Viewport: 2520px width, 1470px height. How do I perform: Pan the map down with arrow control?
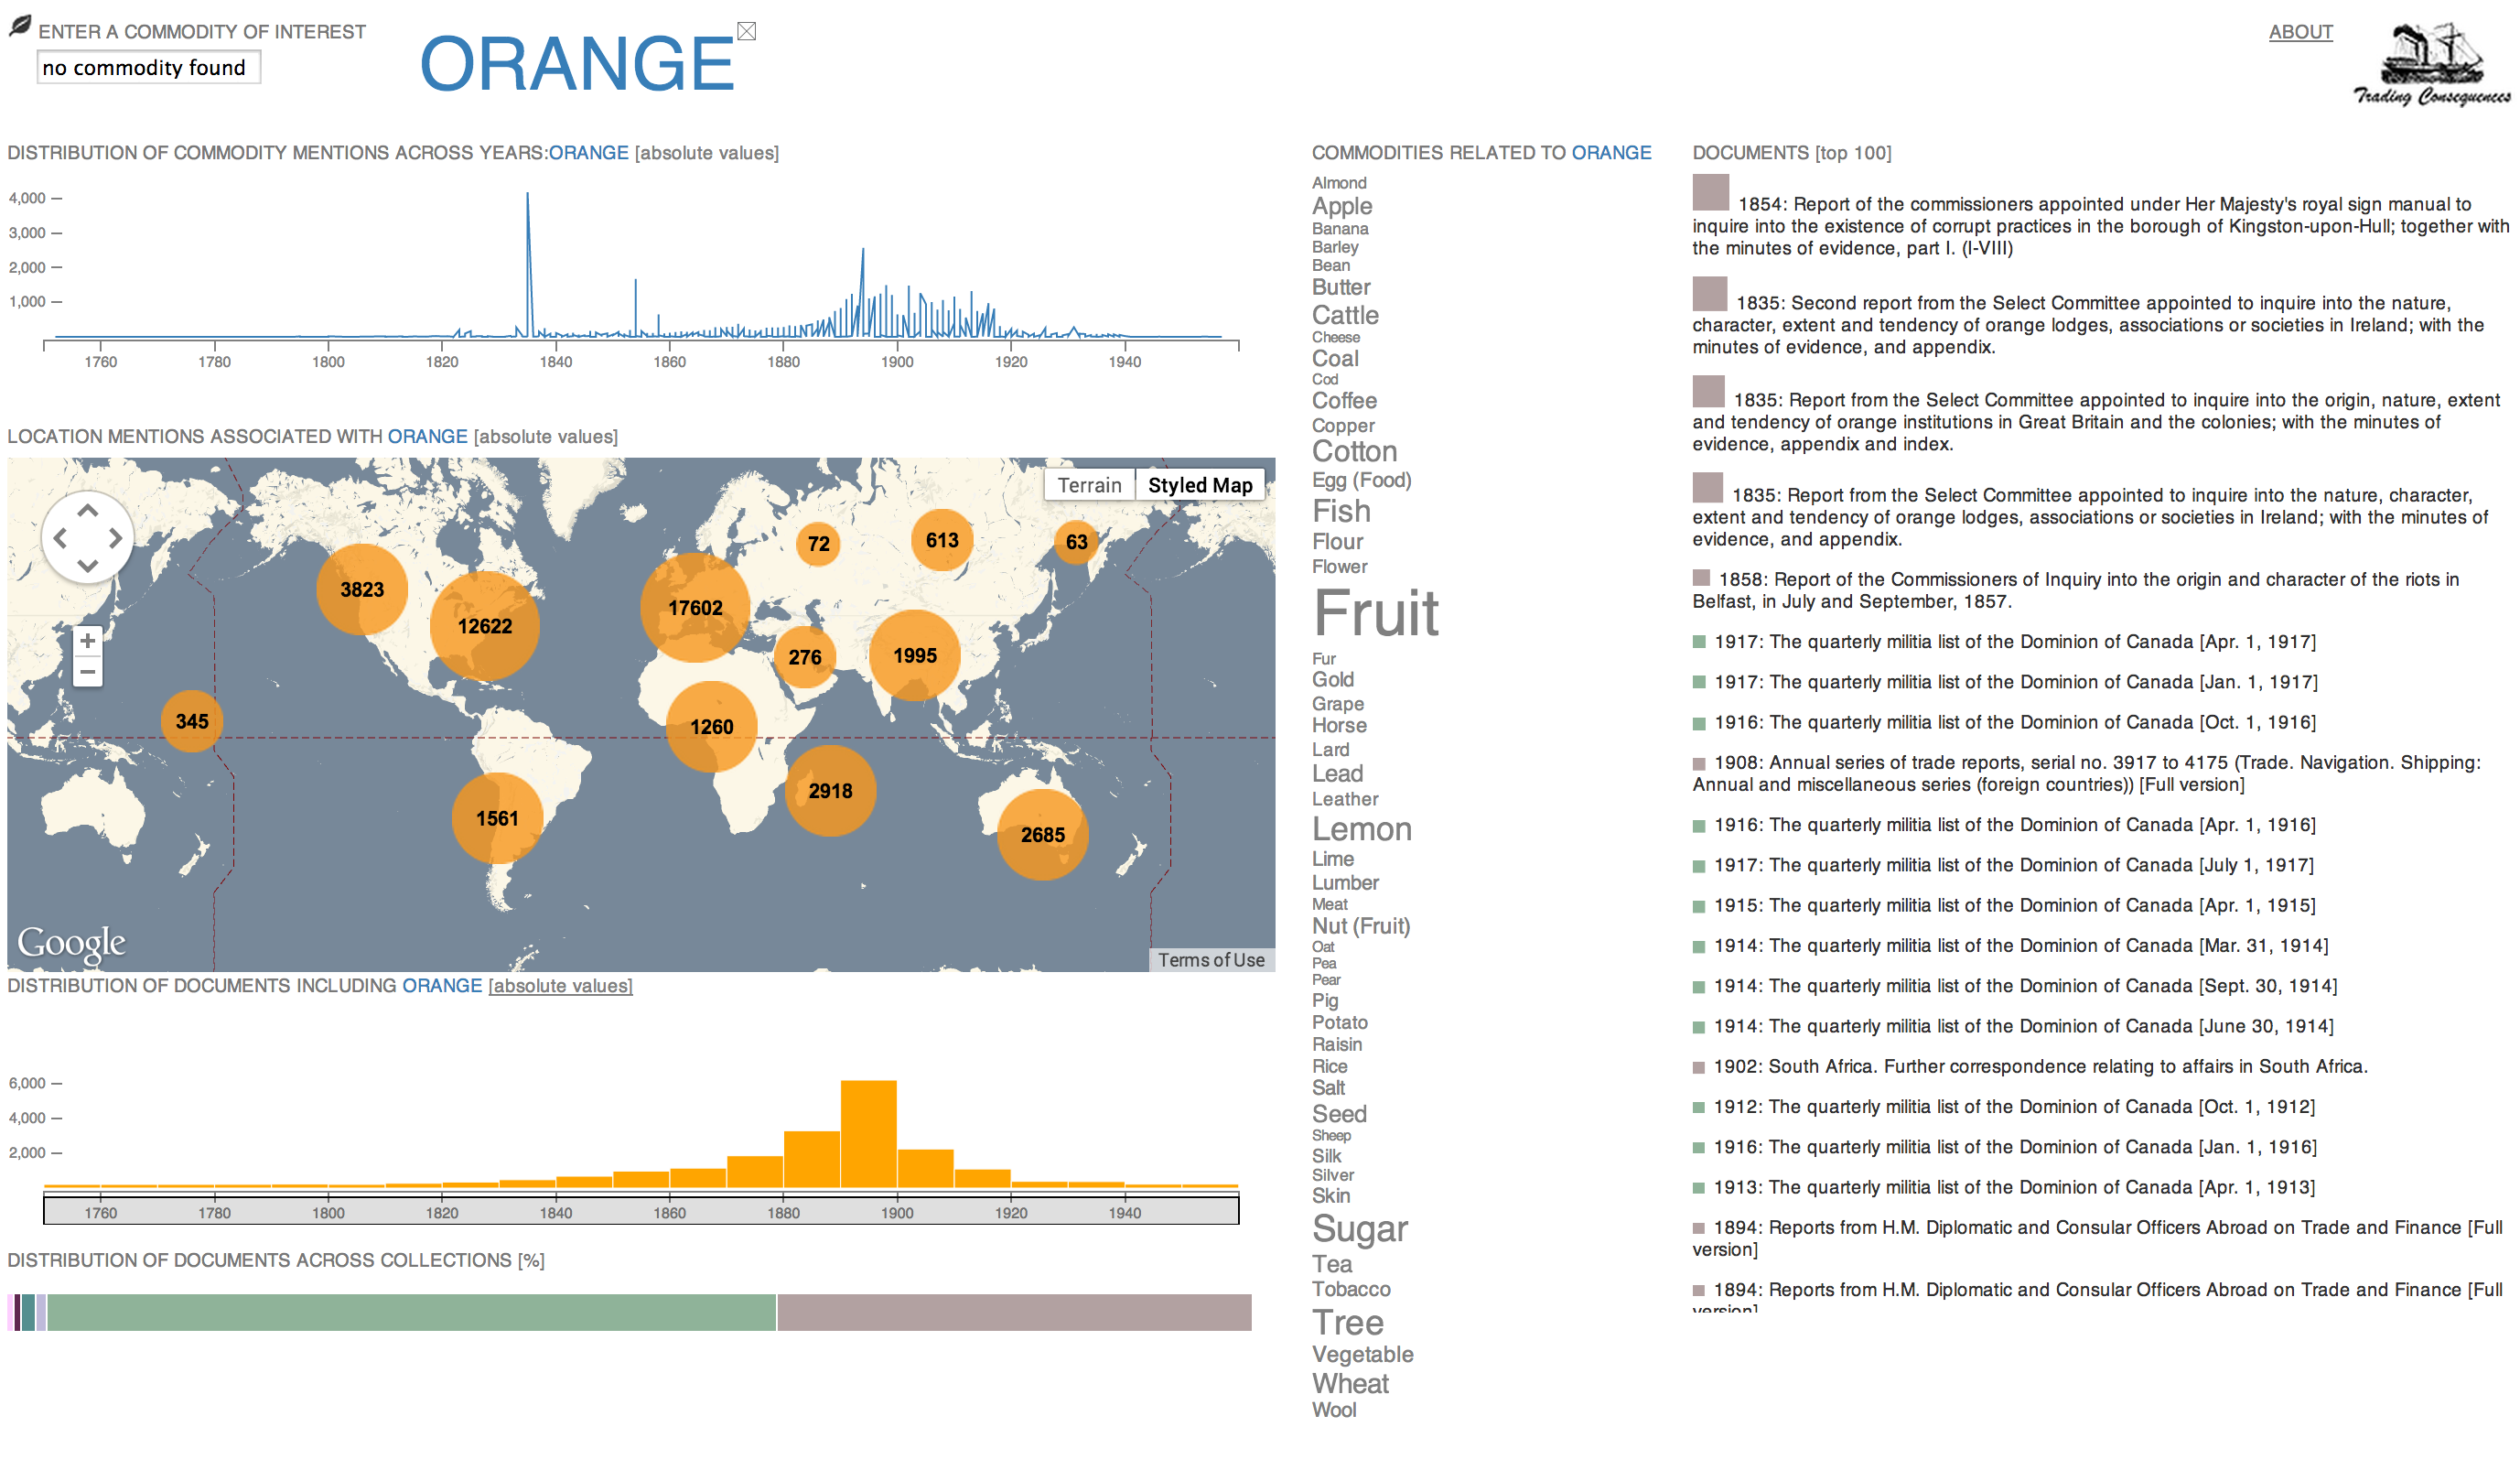[x=88, y=565]
